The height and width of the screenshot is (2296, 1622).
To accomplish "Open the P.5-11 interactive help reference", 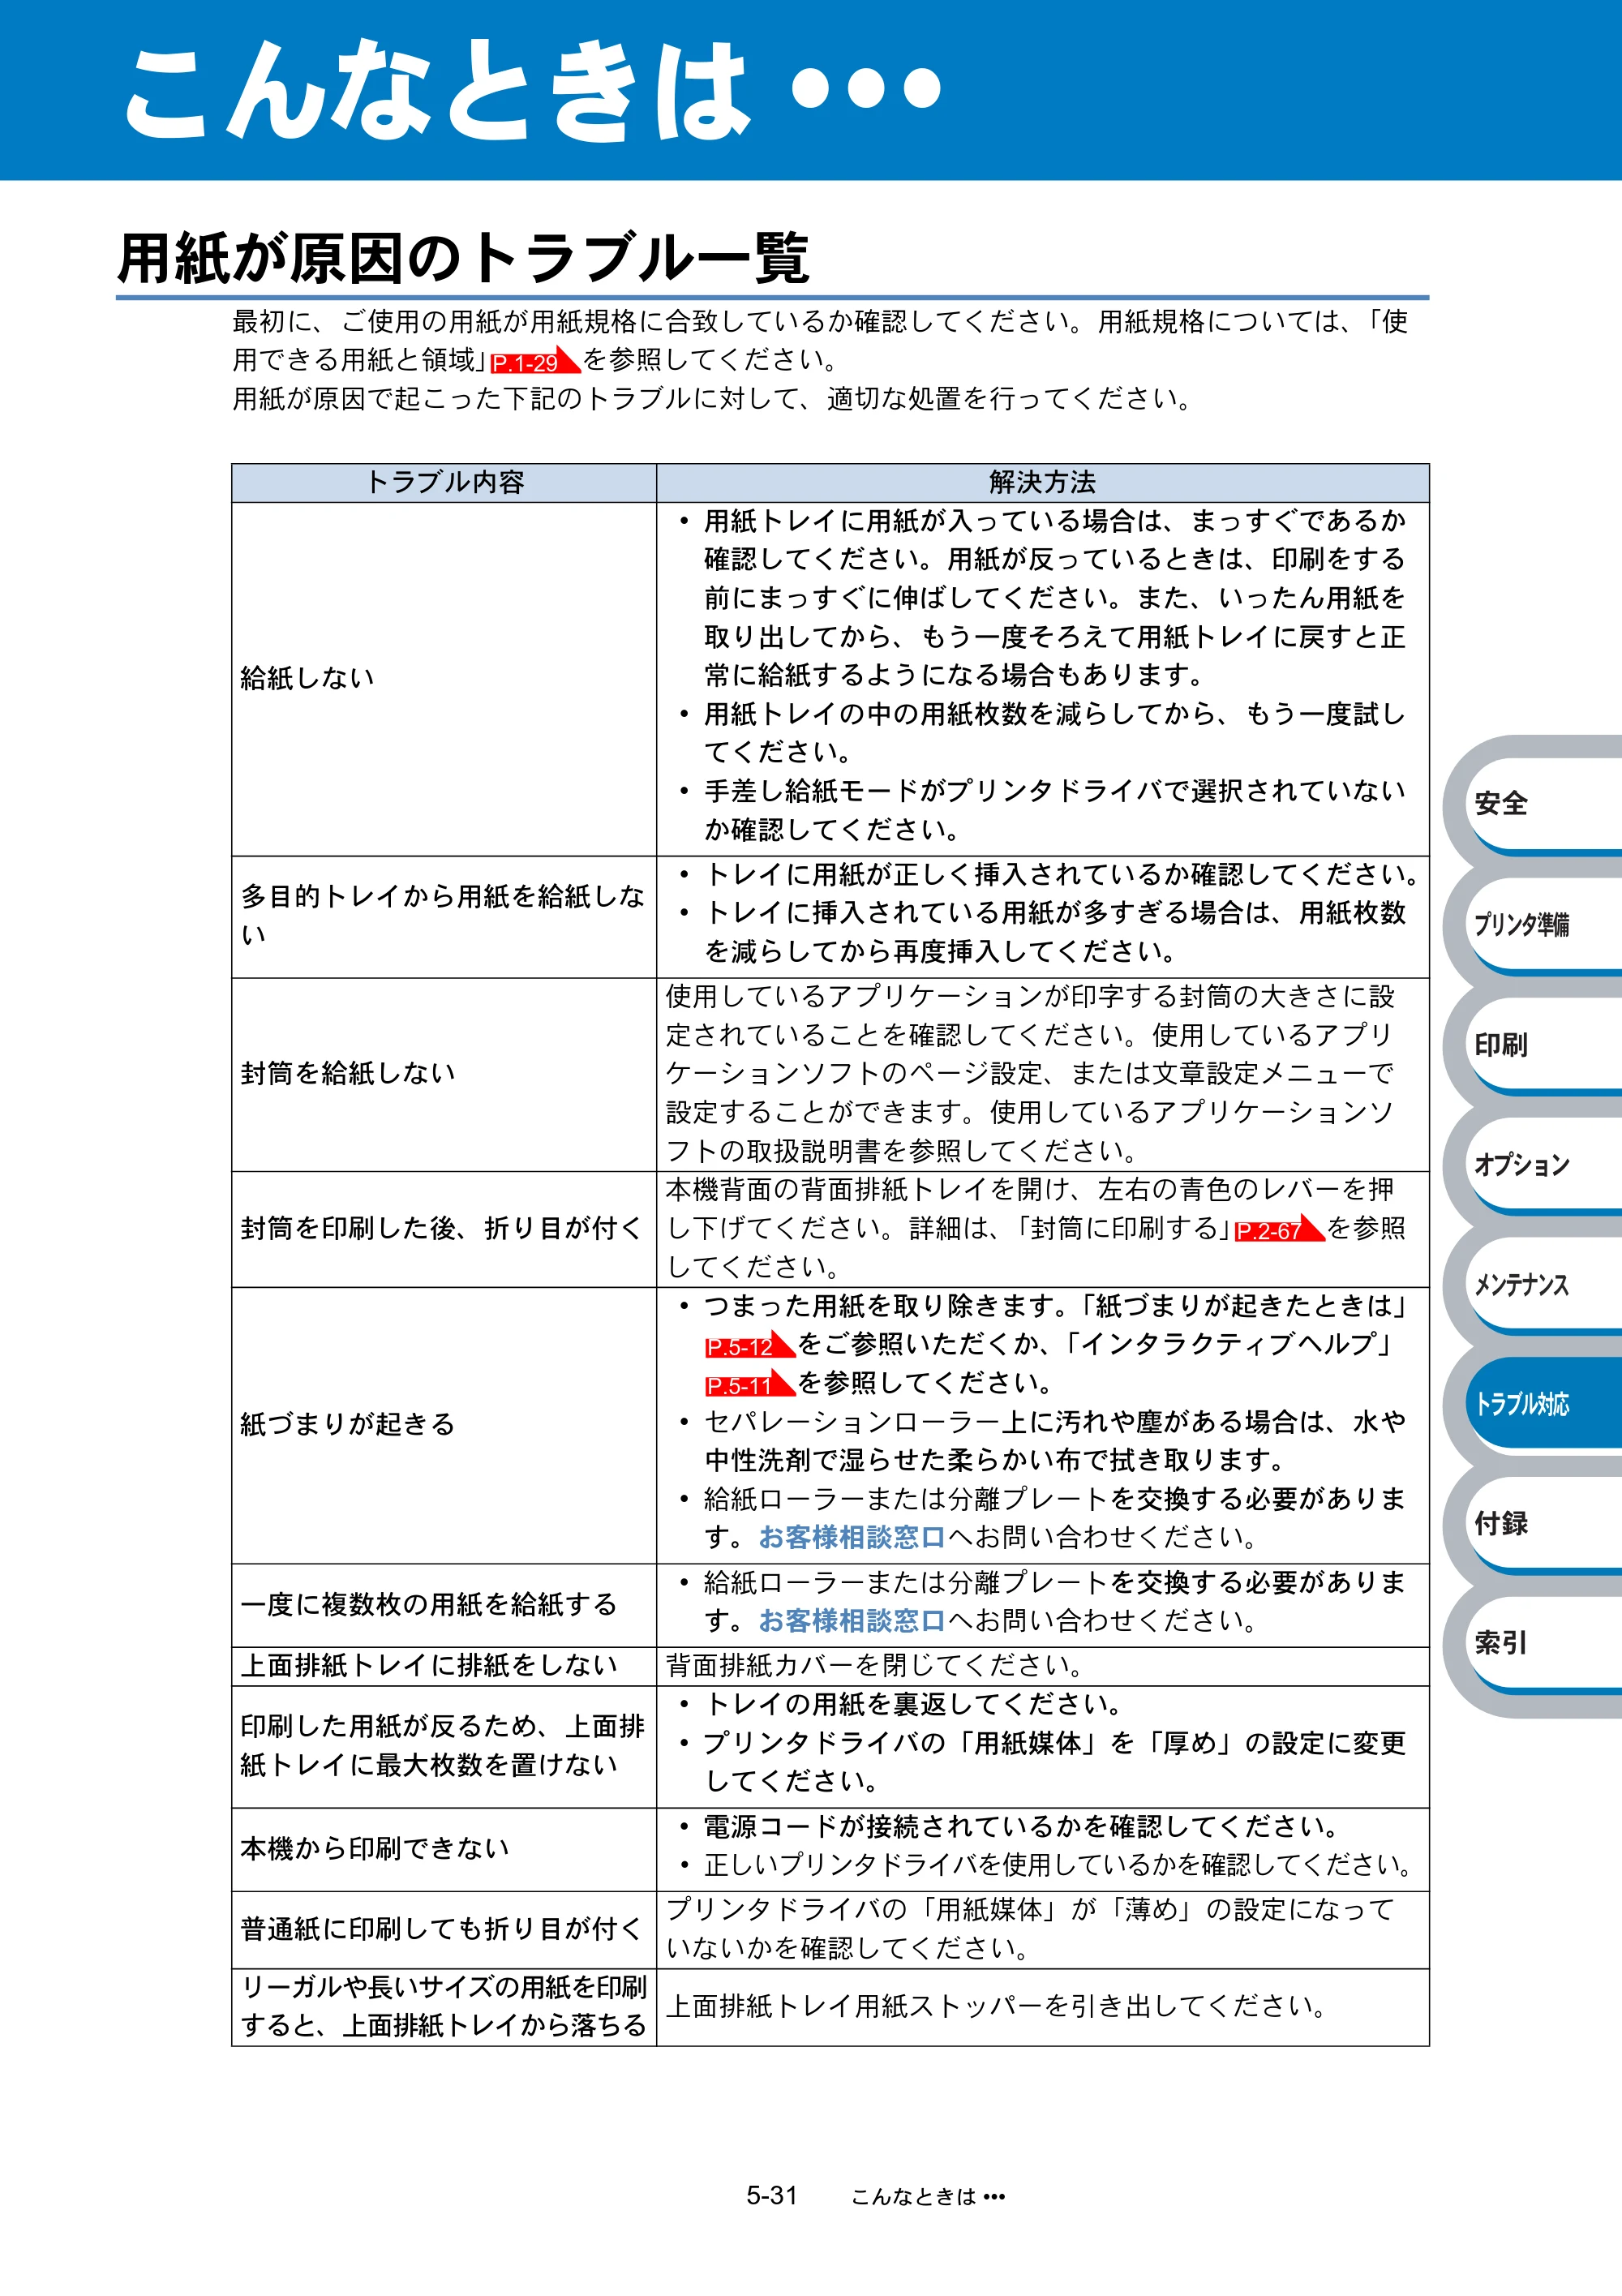I will pos(749,1384).
